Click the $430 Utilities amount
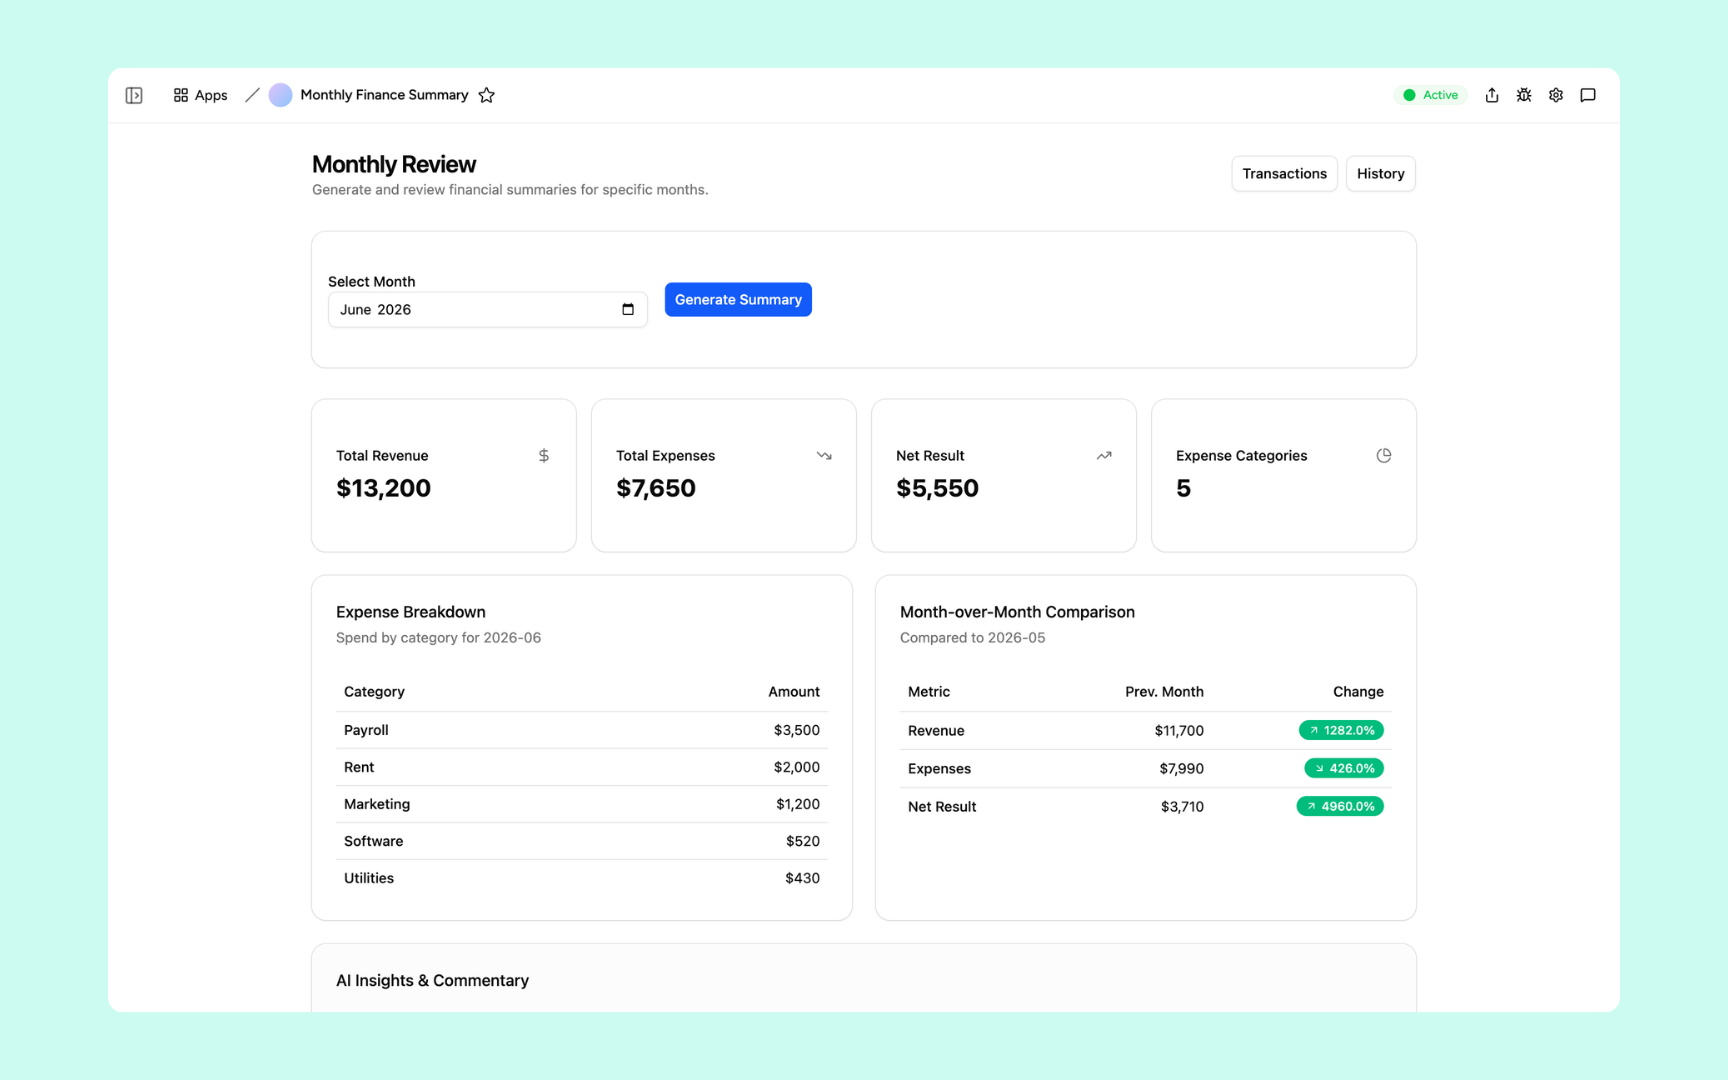1728x1080 pixels. point(803,878)
